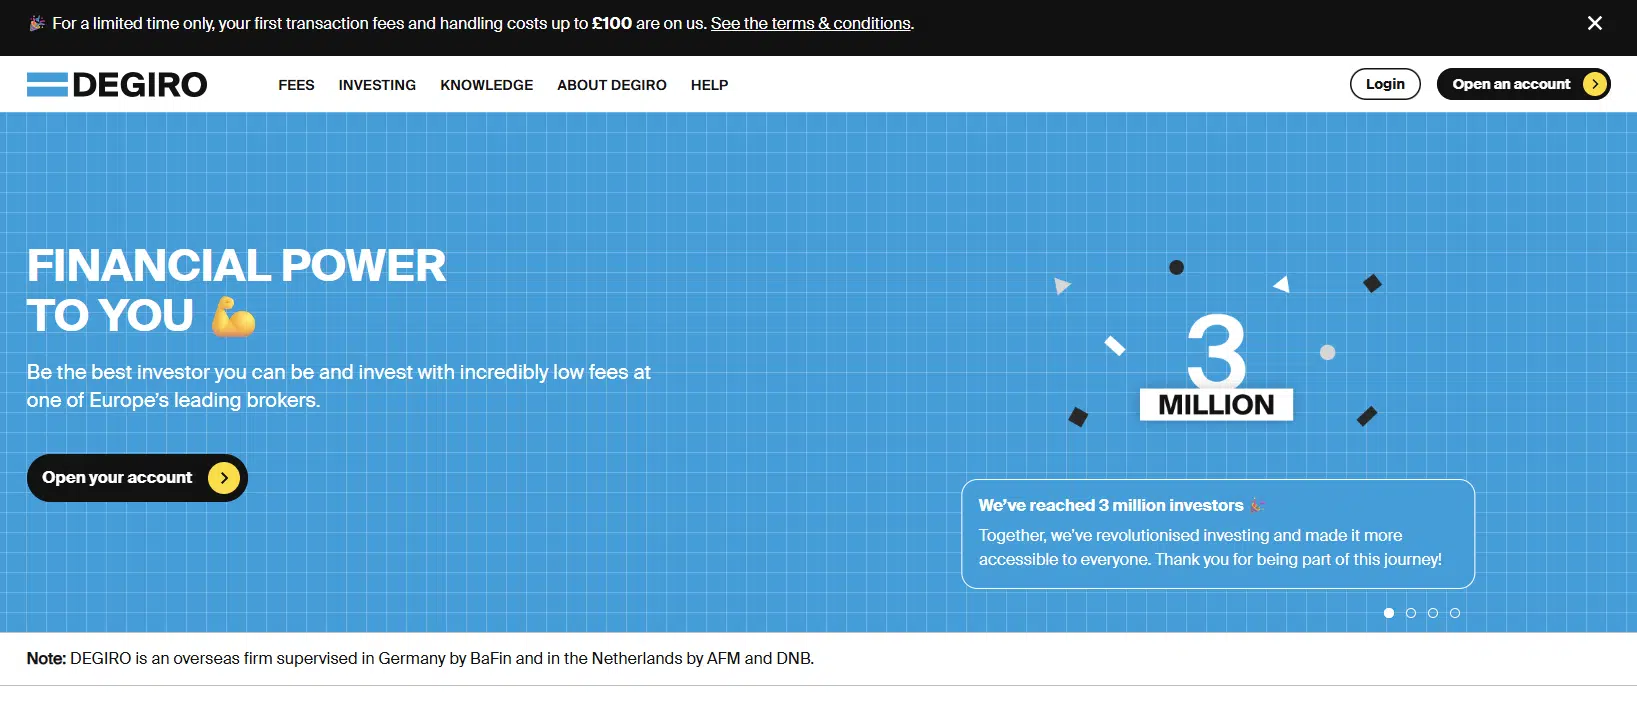Click the party popper icon in banner
This screenshot has width=1637, height=724.
[x=37, y=23]
